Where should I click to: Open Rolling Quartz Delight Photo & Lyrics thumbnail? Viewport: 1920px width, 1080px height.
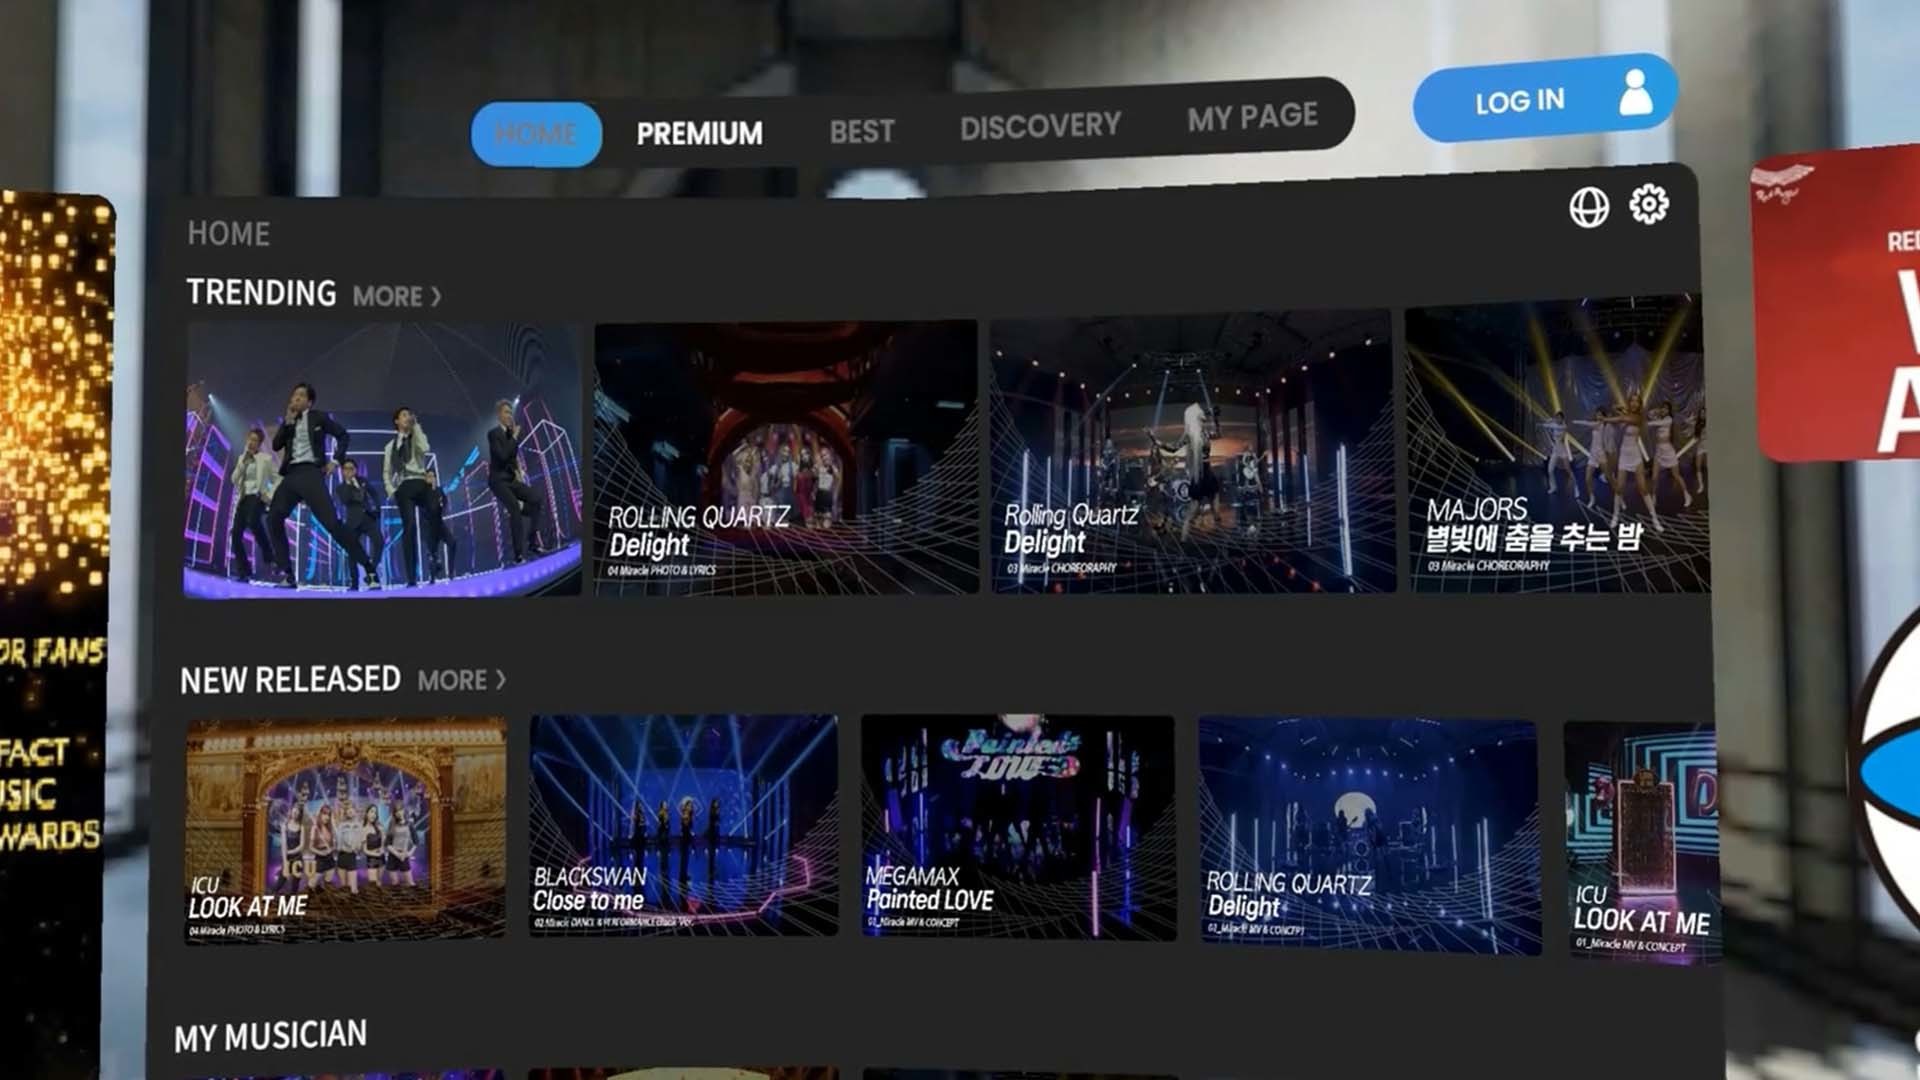[785, 458]
